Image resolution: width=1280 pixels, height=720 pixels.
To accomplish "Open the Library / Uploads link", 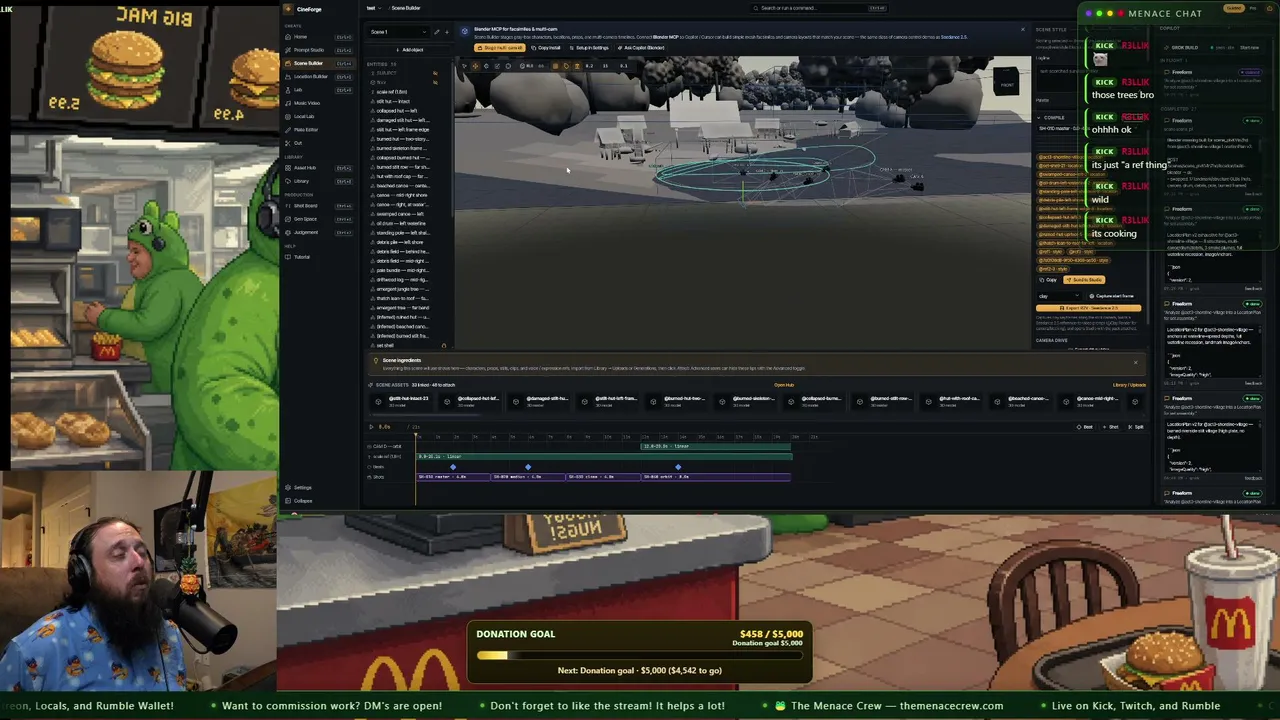I will click(1129, 385).
